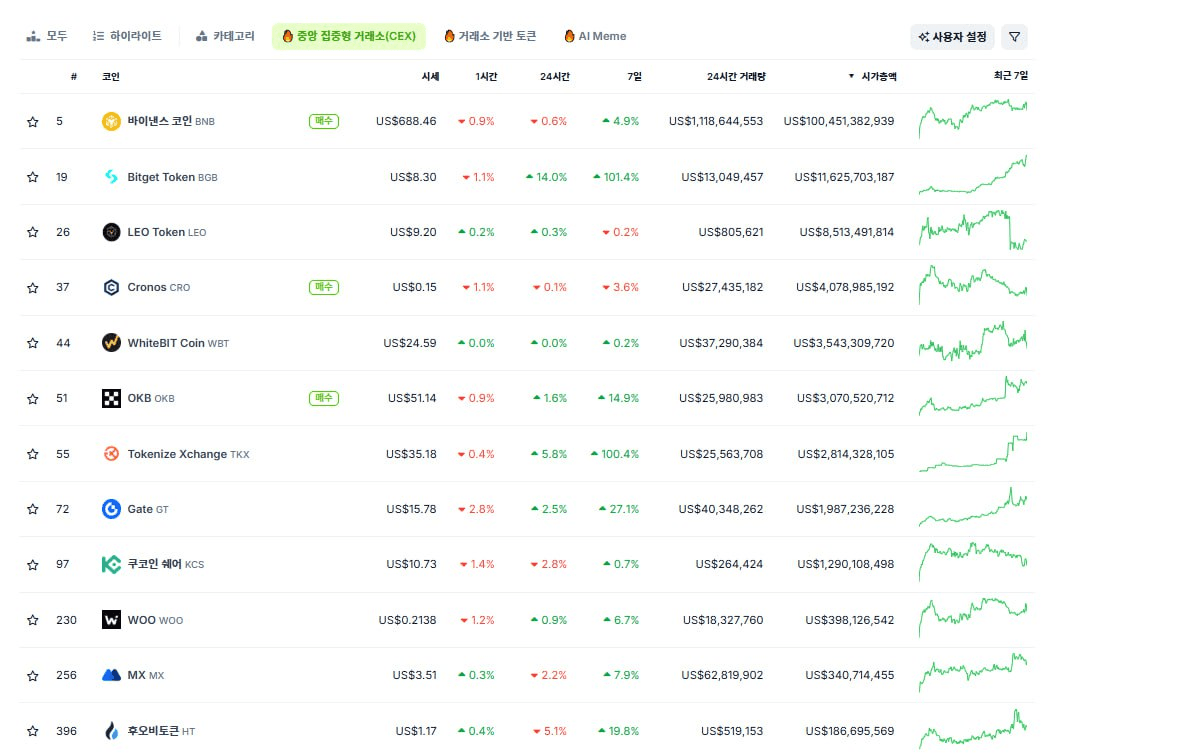The width and height of the screenshot is (1182, 756).
Task: Select the 거래소 기반 토큰 tab
Action: [x=490, y=36]
